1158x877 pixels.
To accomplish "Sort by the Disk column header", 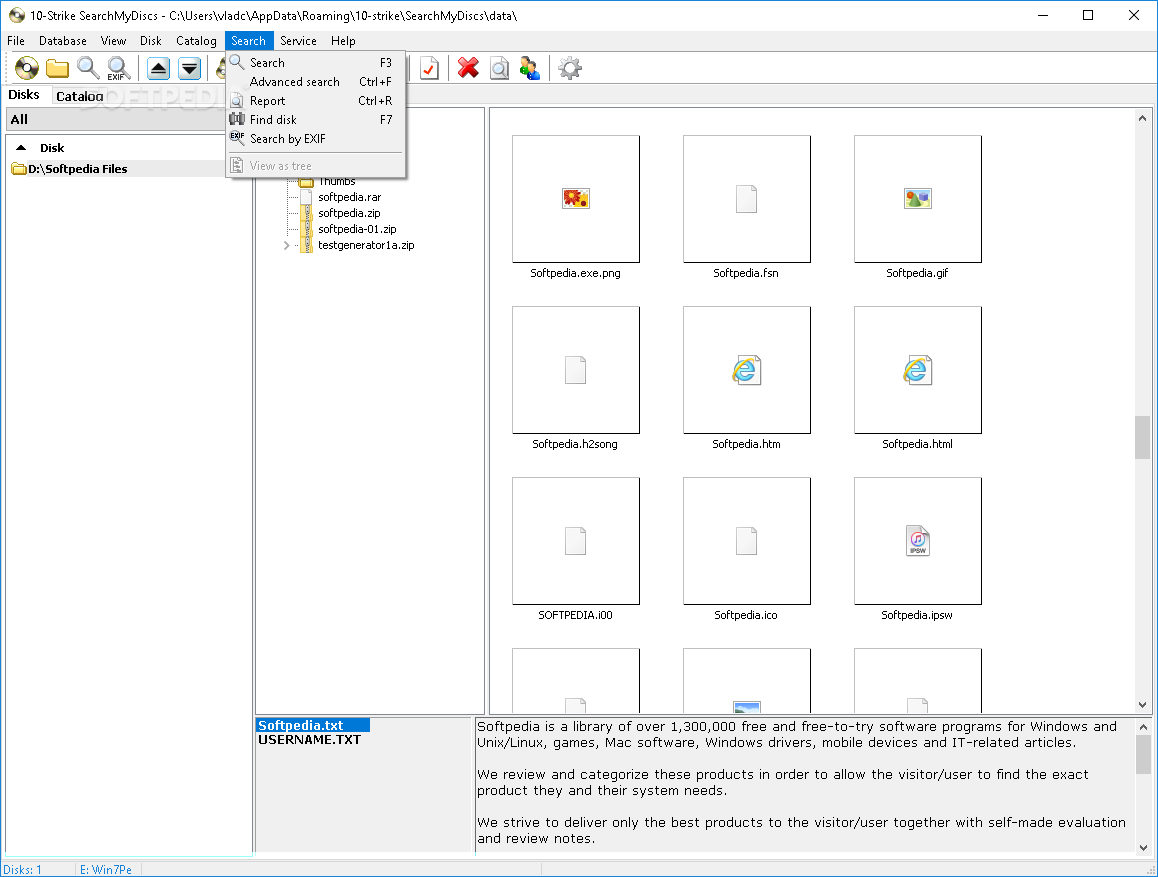I will (x=52, y=148).
